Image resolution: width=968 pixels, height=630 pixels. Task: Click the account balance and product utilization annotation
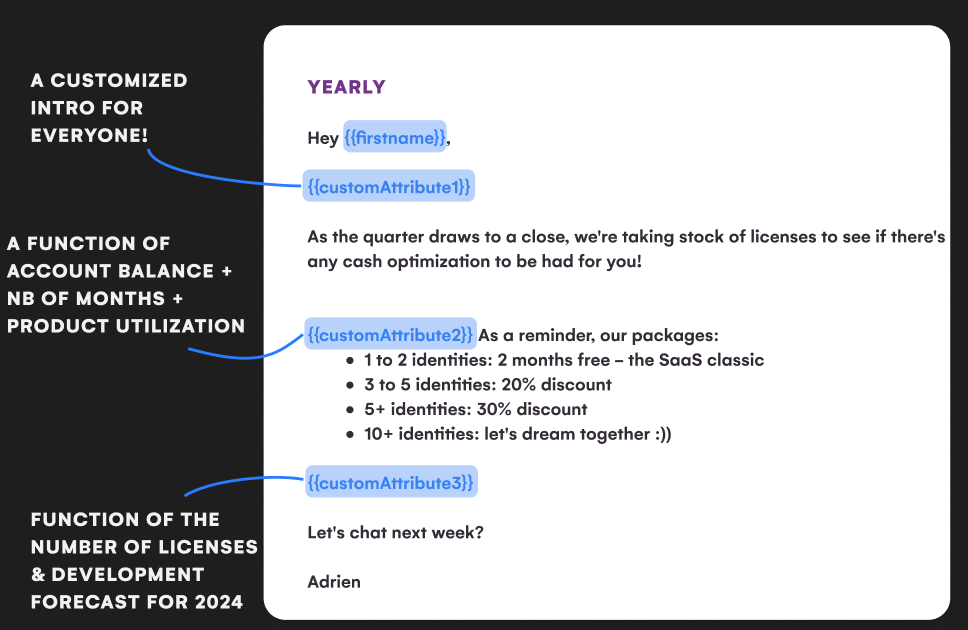point(126,284)
